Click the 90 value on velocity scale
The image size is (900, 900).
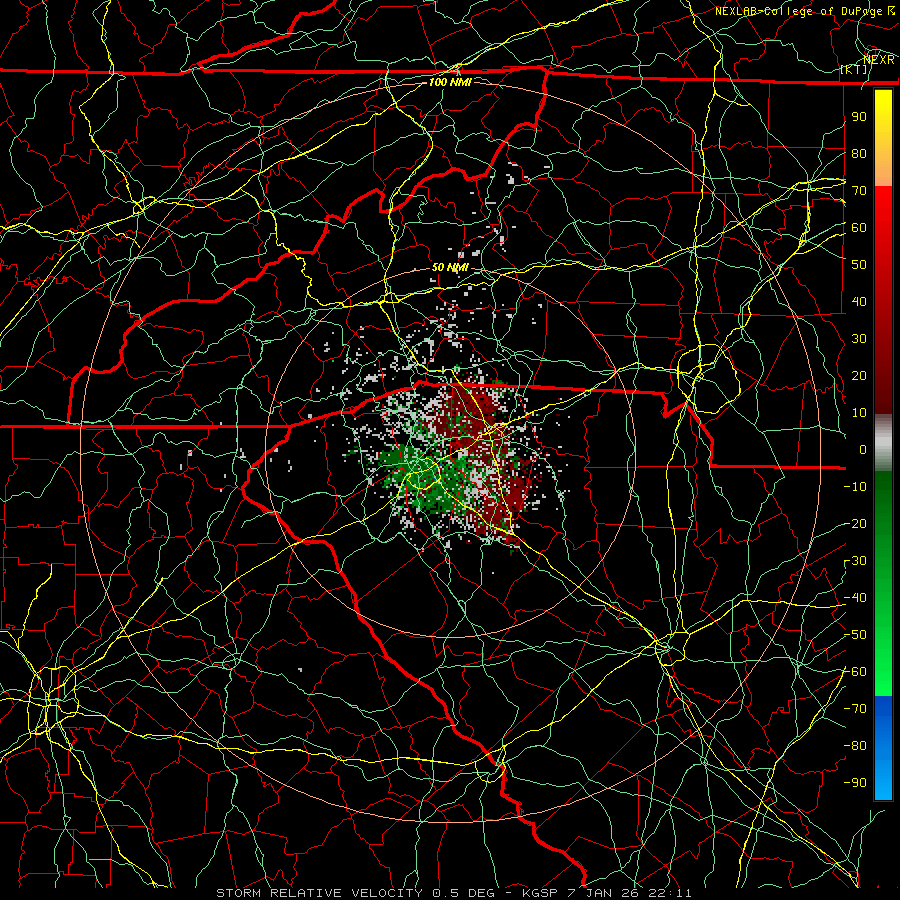[x=859, y=117]
